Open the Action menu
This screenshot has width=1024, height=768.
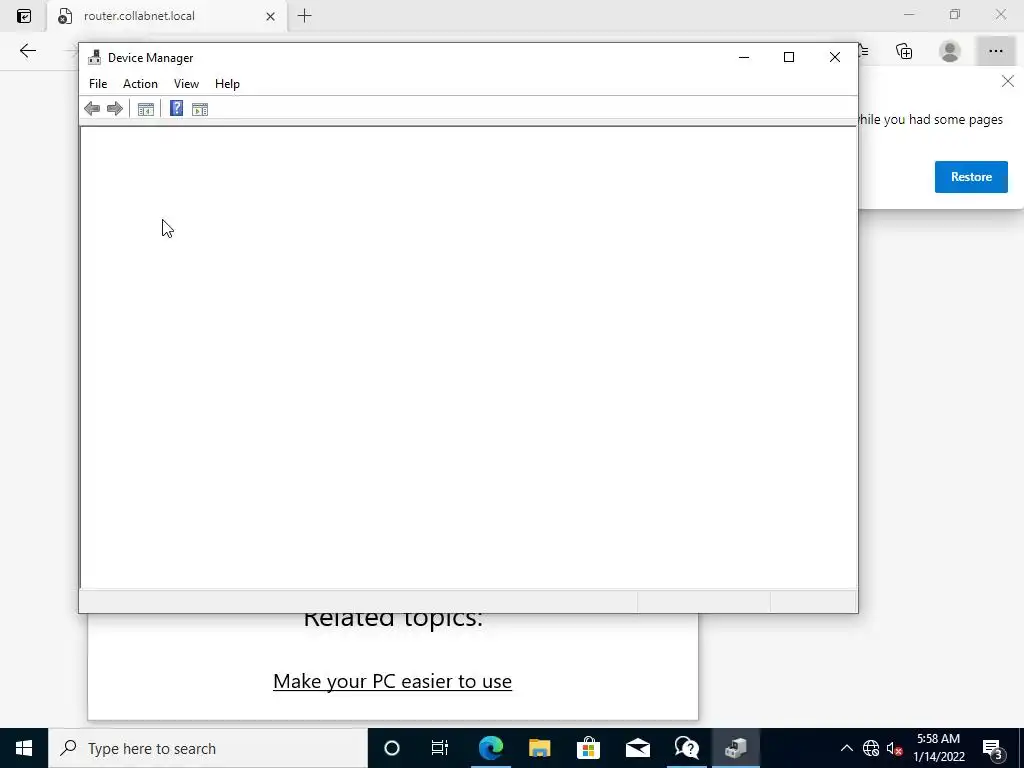[140, 84]
